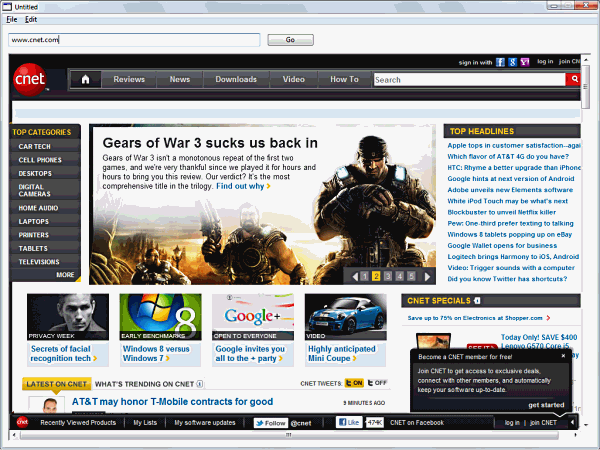Click the red search magnifier button
This screenshot has width=600, height=450.
[x=574, y=79]
